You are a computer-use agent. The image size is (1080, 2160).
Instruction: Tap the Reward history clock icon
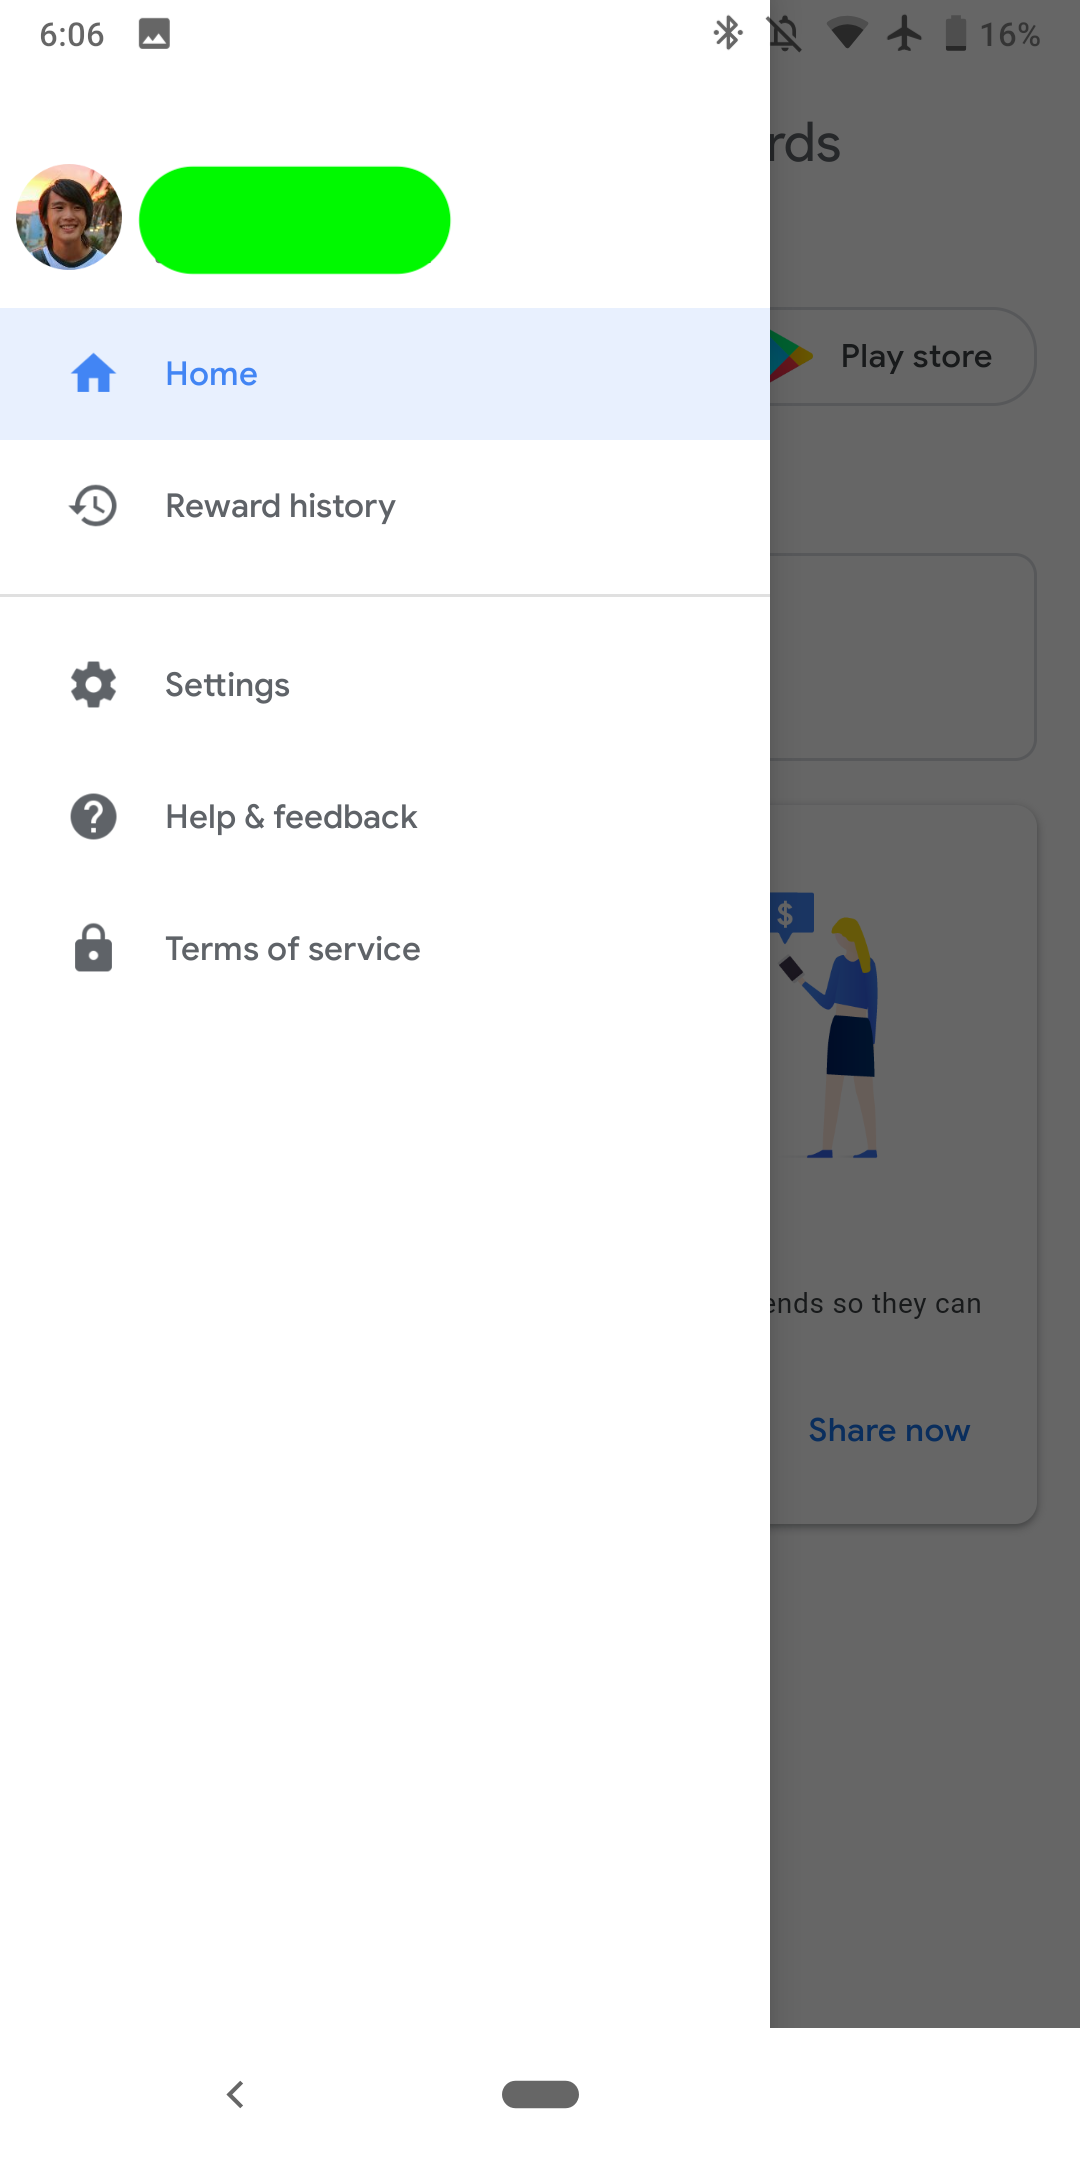[x=93, y=506]
